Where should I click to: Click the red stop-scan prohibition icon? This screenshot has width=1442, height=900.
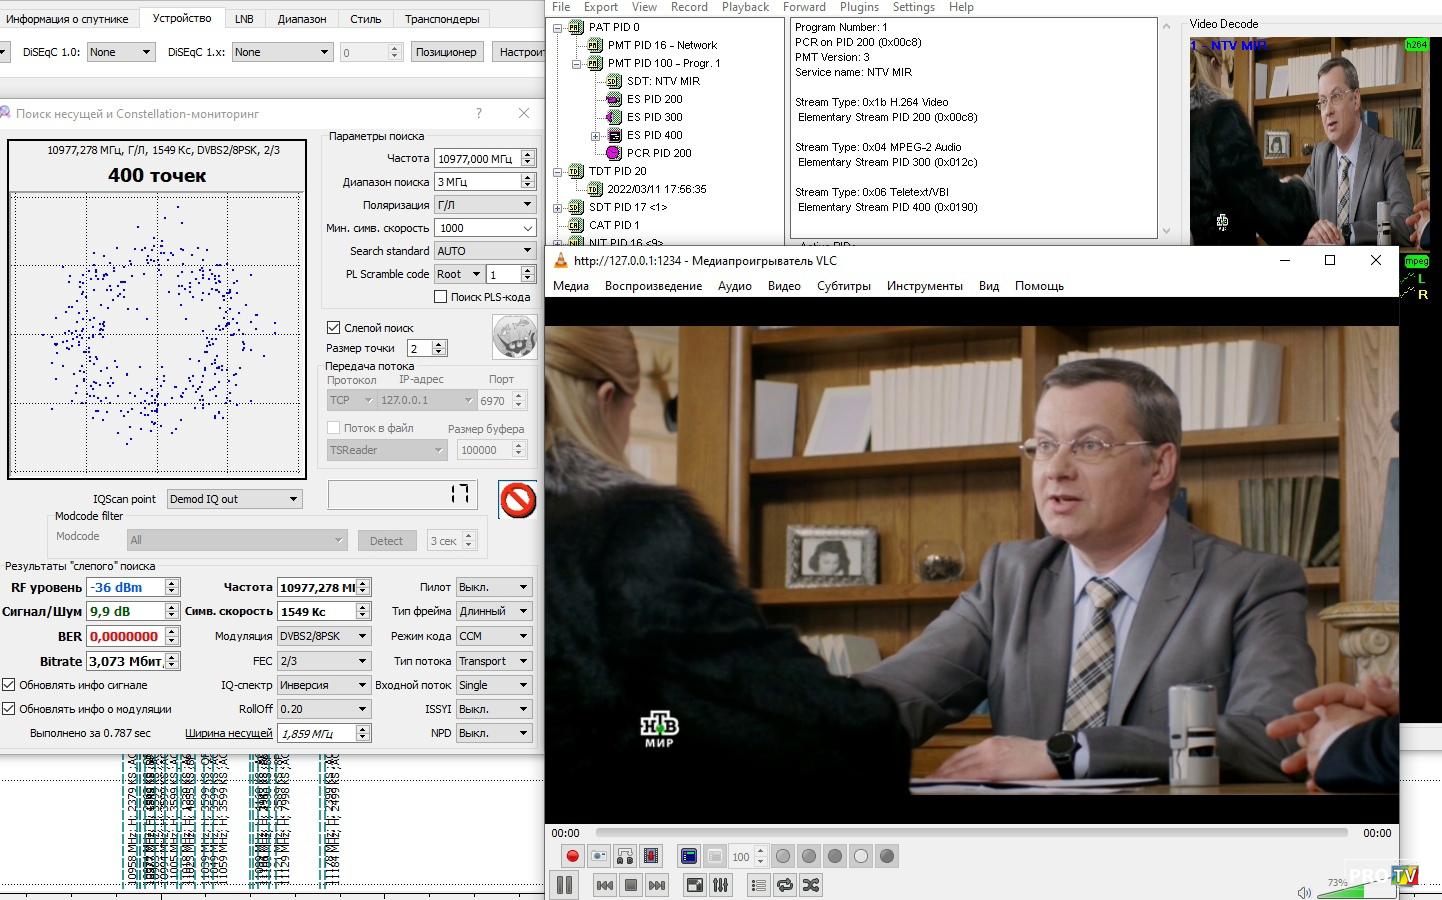tap(517, 500)
